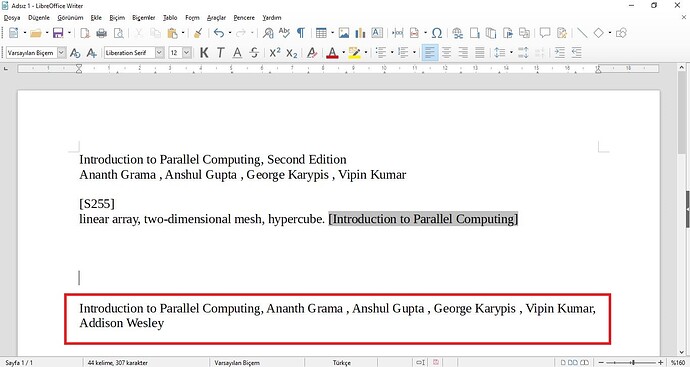The image size is (690, 367).
Task: Click the zoom slider in status bar
Action: click(x=634, y=363)
